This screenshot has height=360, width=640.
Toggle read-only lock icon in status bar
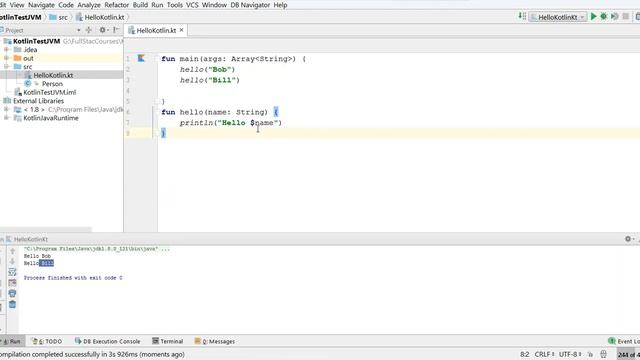coord(590,354)
